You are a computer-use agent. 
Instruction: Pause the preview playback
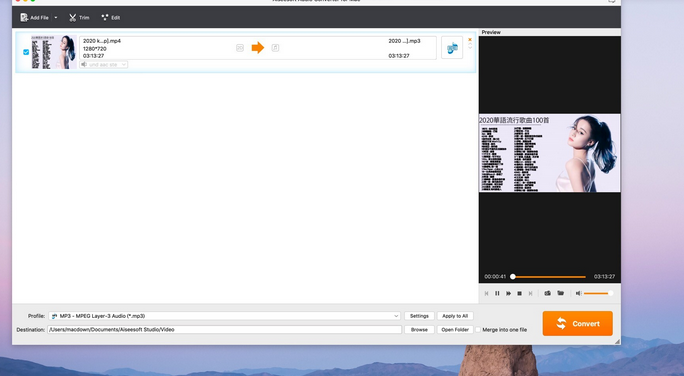click(x=497, y=294)
